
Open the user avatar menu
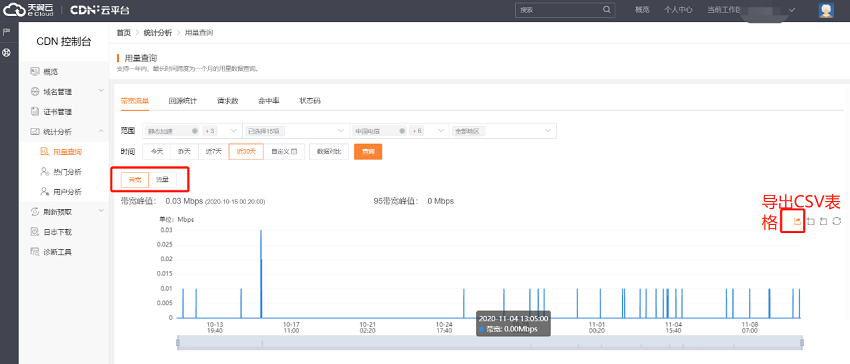point(826,10)
